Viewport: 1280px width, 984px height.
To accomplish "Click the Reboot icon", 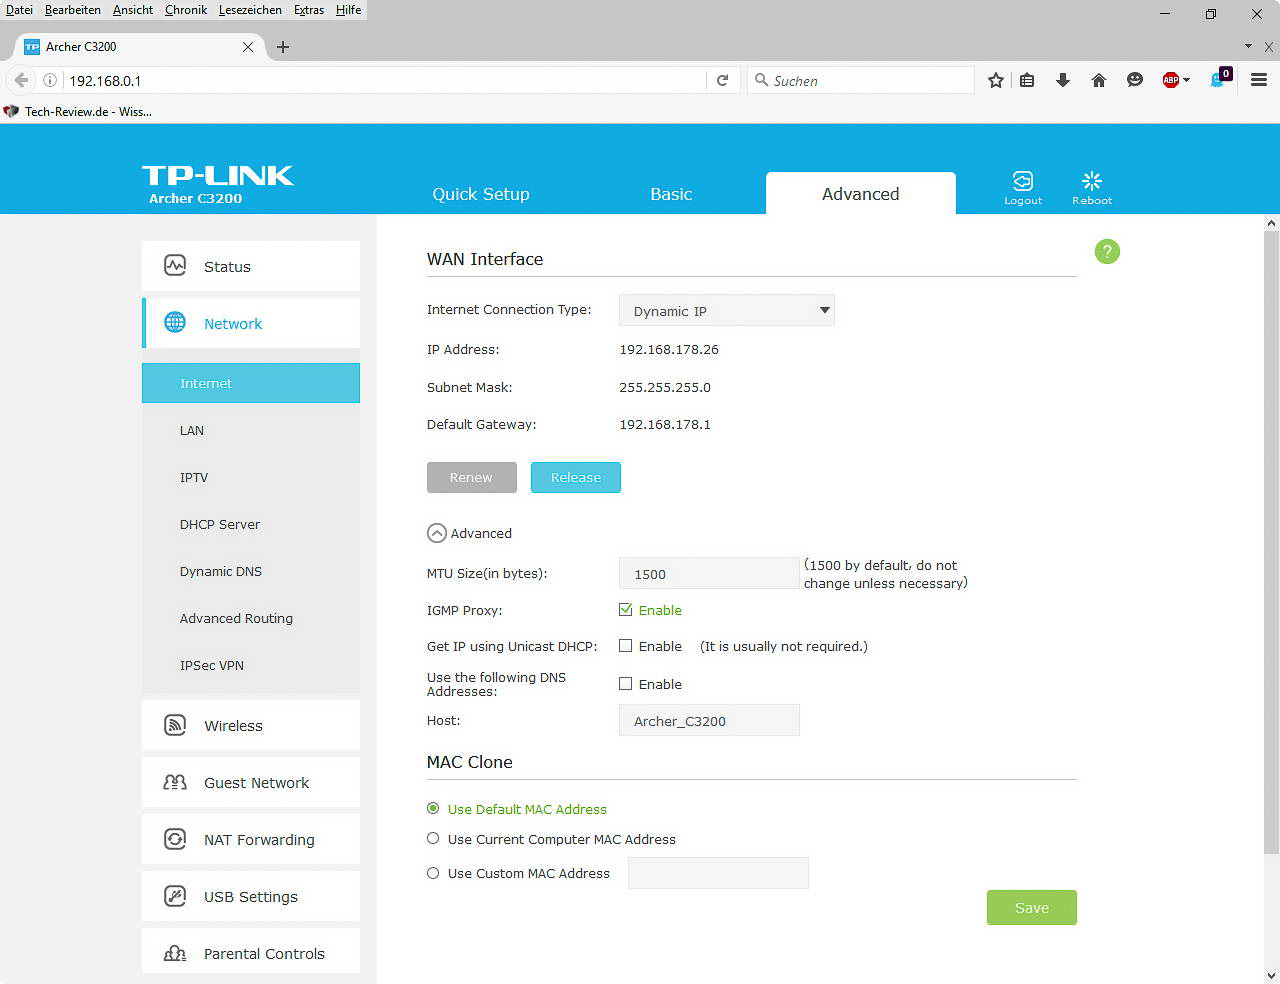I will (1091, 181).
